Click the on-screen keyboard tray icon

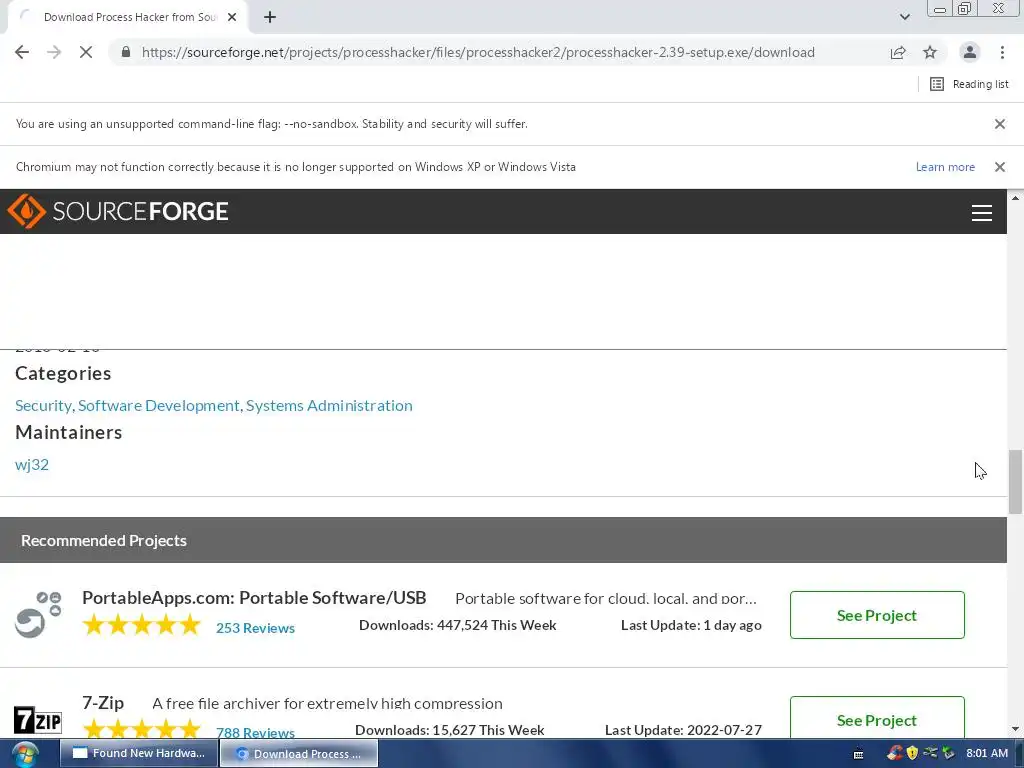tap(858, 754)
